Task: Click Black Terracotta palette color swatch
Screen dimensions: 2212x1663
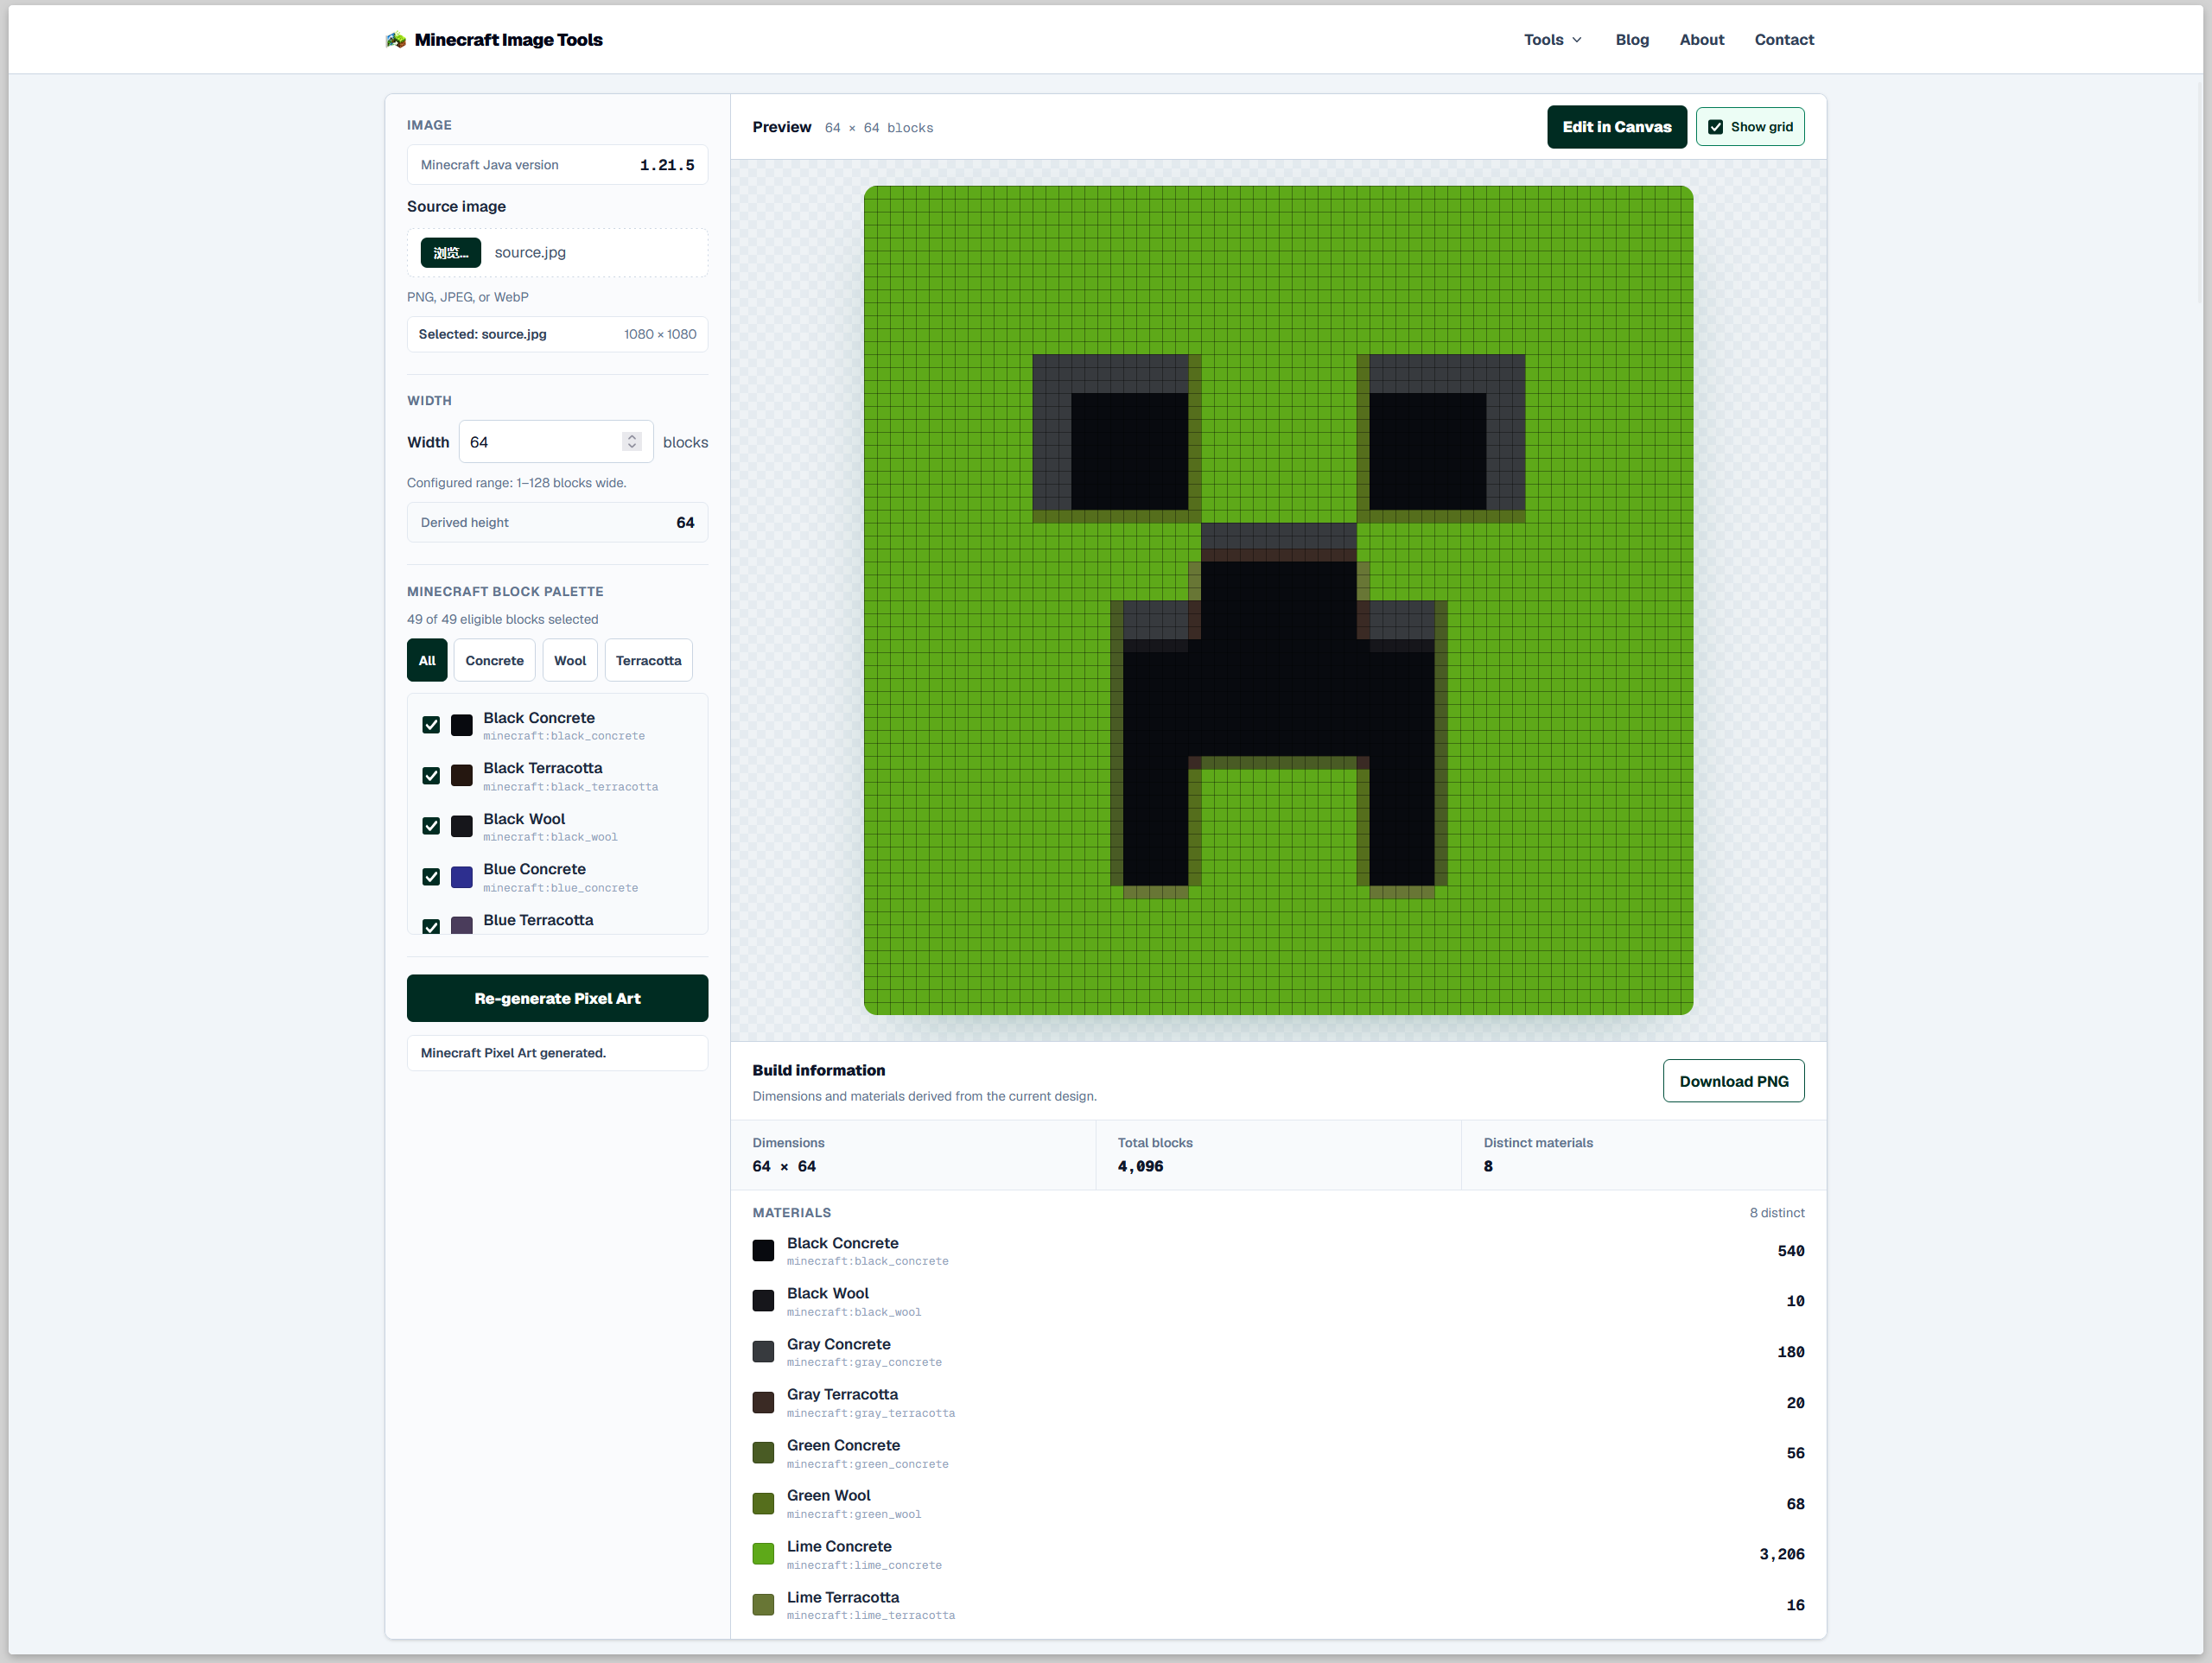Action: [462, 776]
